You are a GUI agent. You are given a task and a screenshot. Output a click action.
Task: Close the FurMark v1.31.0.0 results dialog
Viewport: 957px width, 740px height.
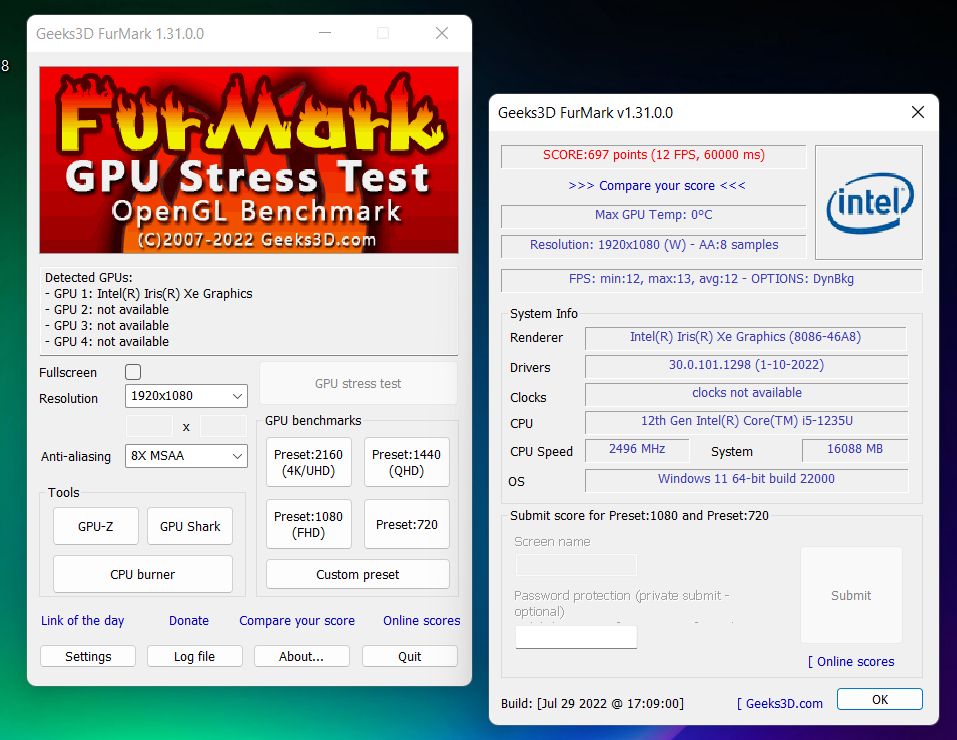click(x=917, y=112)
